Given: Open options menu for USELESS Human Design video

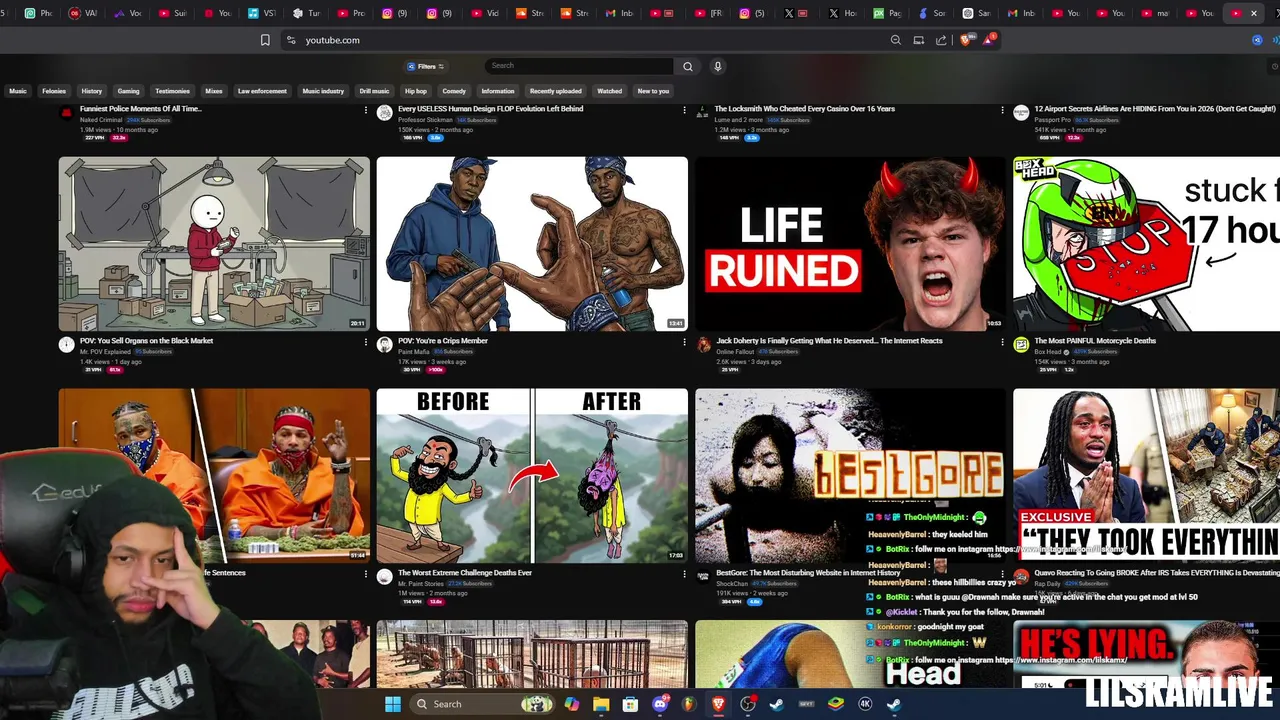Looking at the screenshot, I should pos(684,110).
